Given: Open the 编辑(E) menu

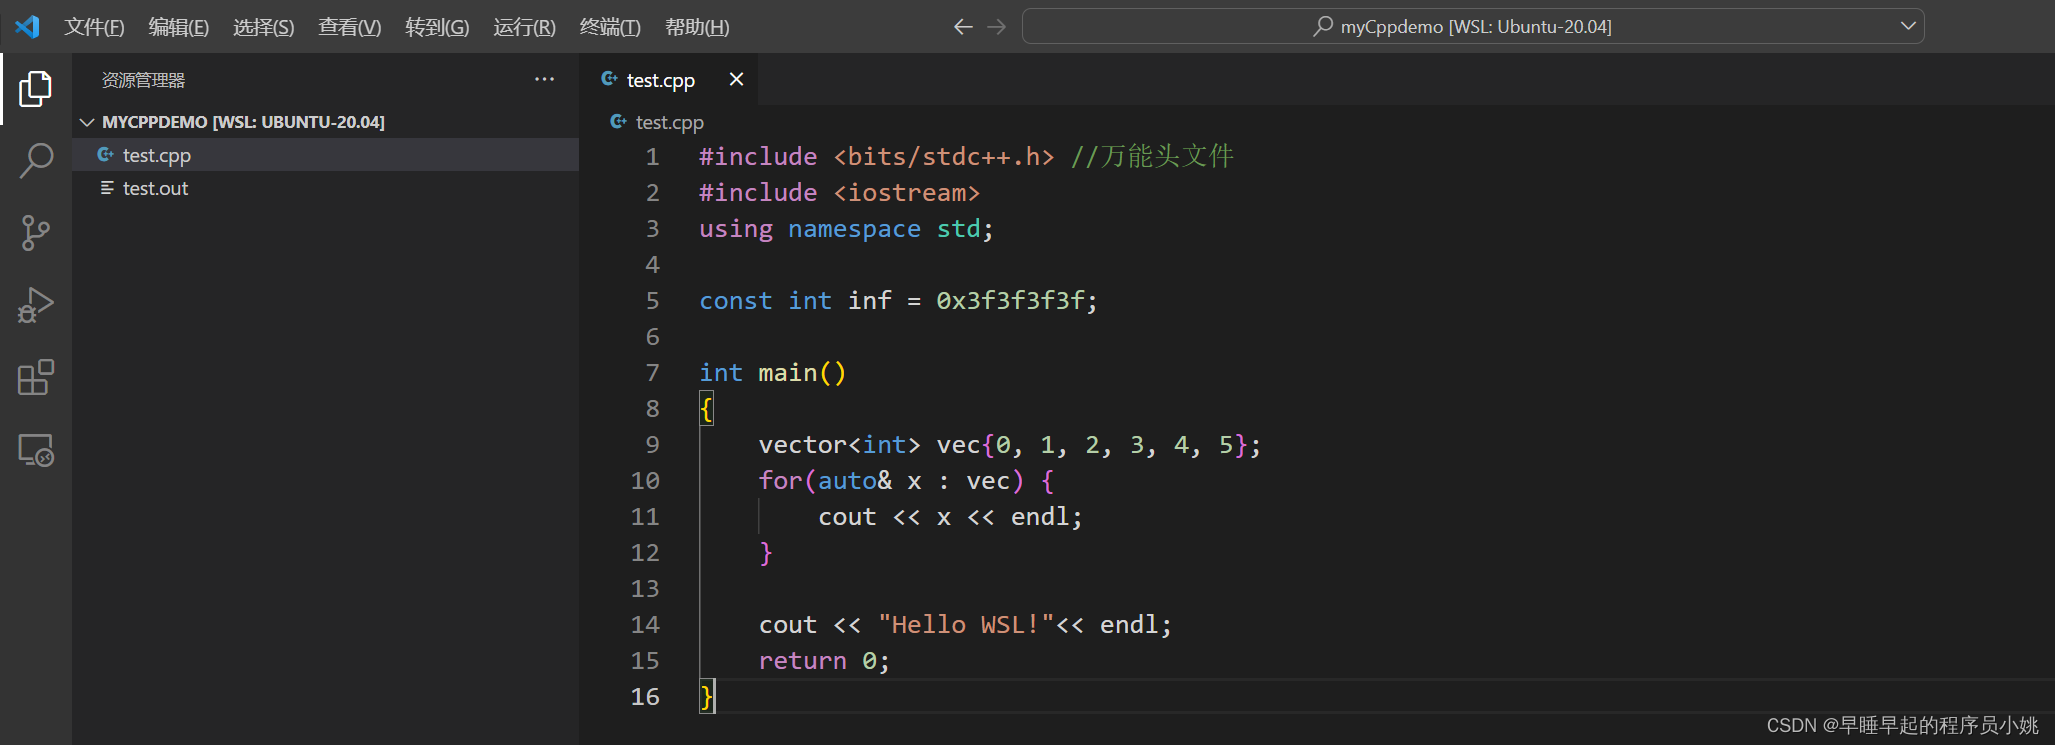Looking at the screenshot, I should pyautogui.click(x=179, y=27).
